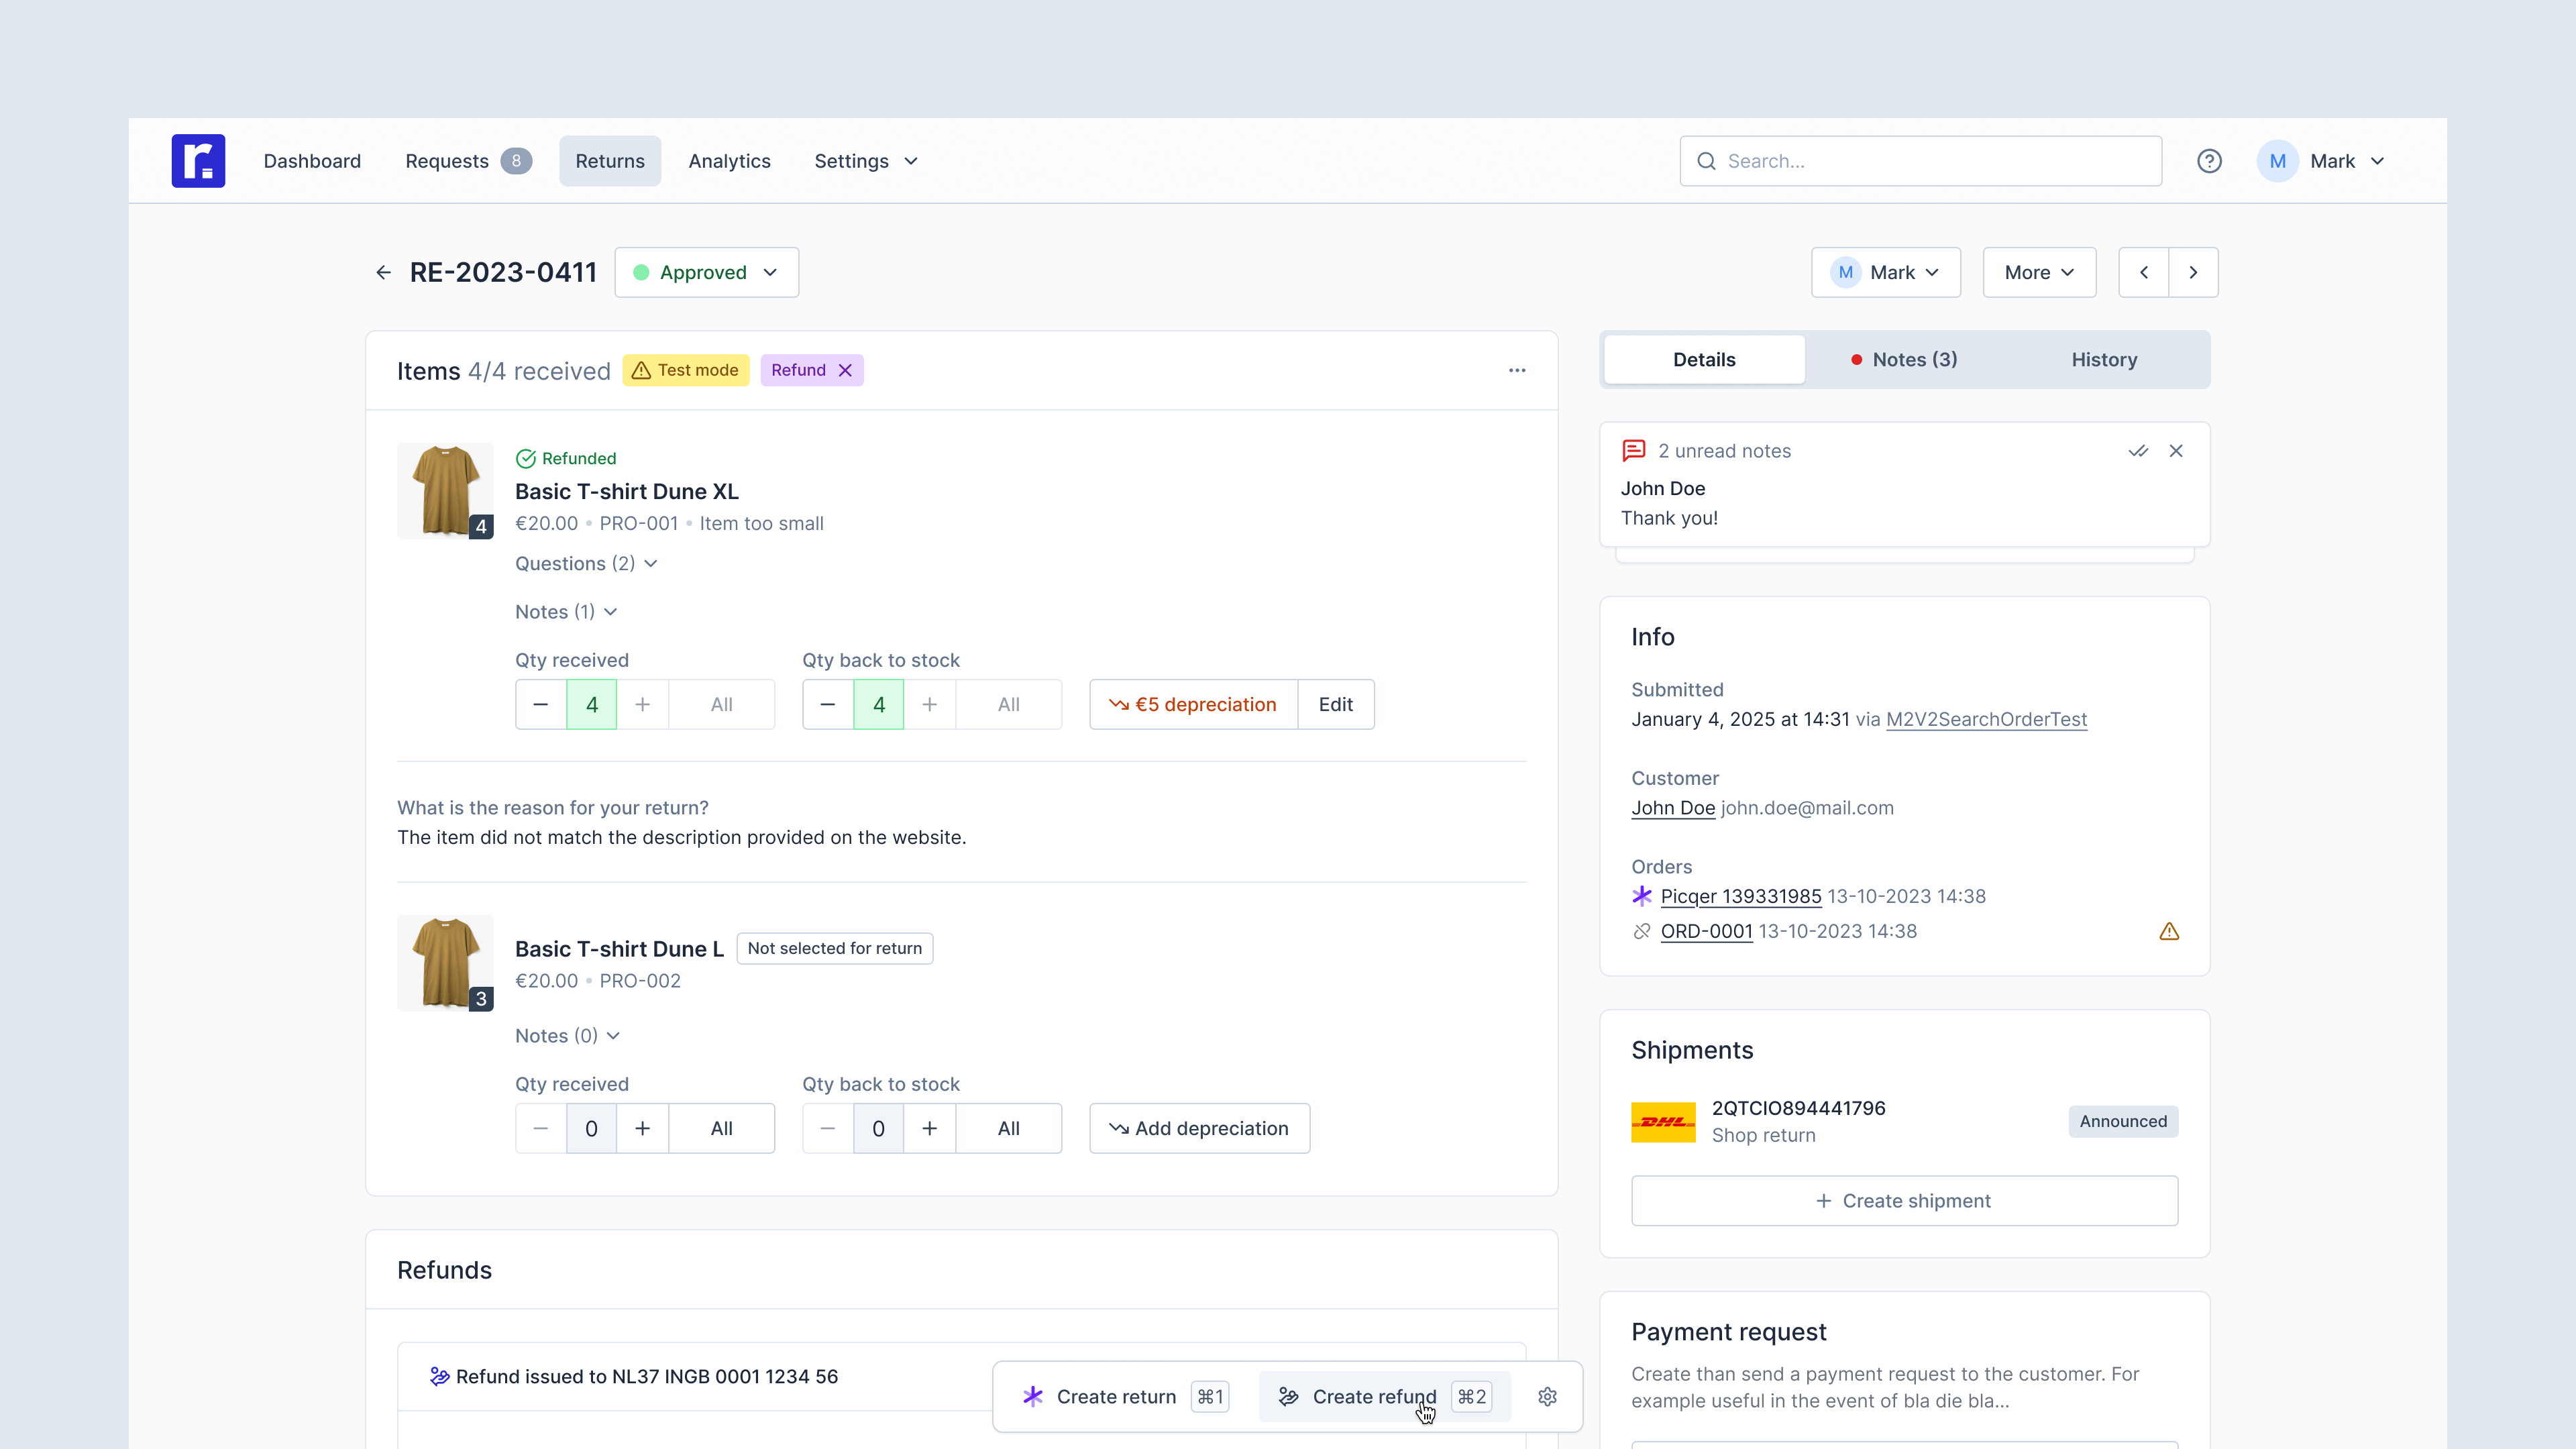
Task: Click the back arrow beside RE-2023-0411
Action: 384,272
